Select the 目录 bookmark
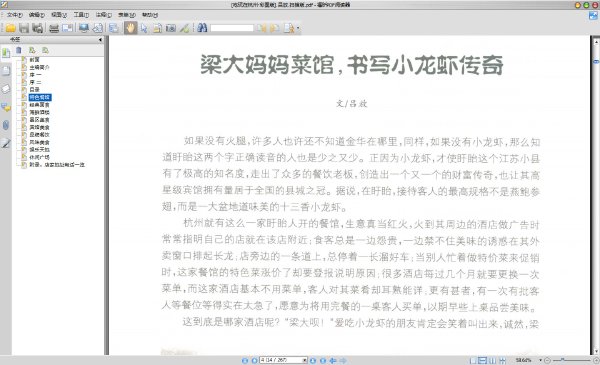Image resolution: width=600 pixels, height=365 pixels. pyautogui.click(x=34, y=90)
